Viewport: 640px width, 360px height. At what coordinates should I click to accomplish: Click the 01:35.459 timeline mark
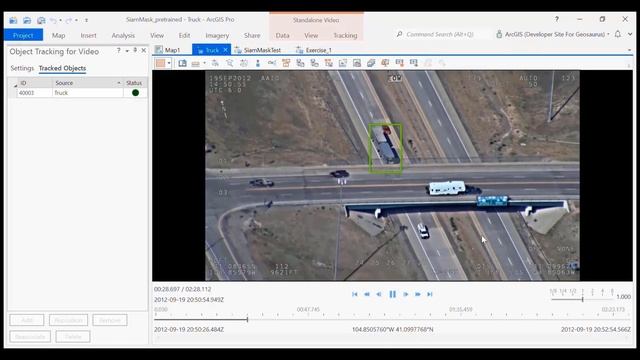[x=460, y=310]
